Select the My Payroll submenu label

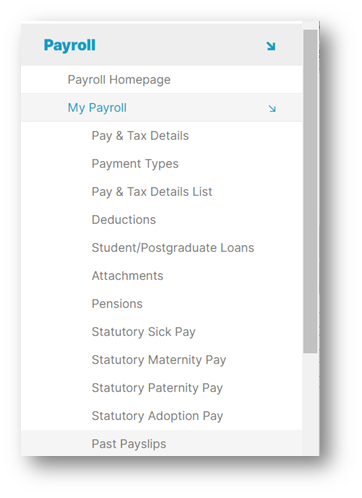tap(97, 108)
